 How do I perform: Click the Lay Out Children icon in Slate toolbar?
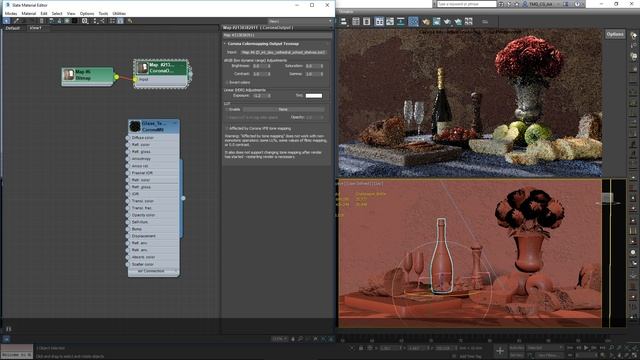coord(102,21)
